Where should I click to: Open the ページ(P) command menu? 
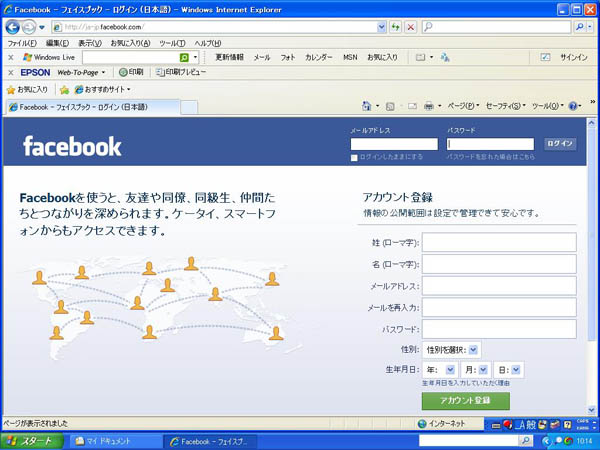(x=463, y=106)
